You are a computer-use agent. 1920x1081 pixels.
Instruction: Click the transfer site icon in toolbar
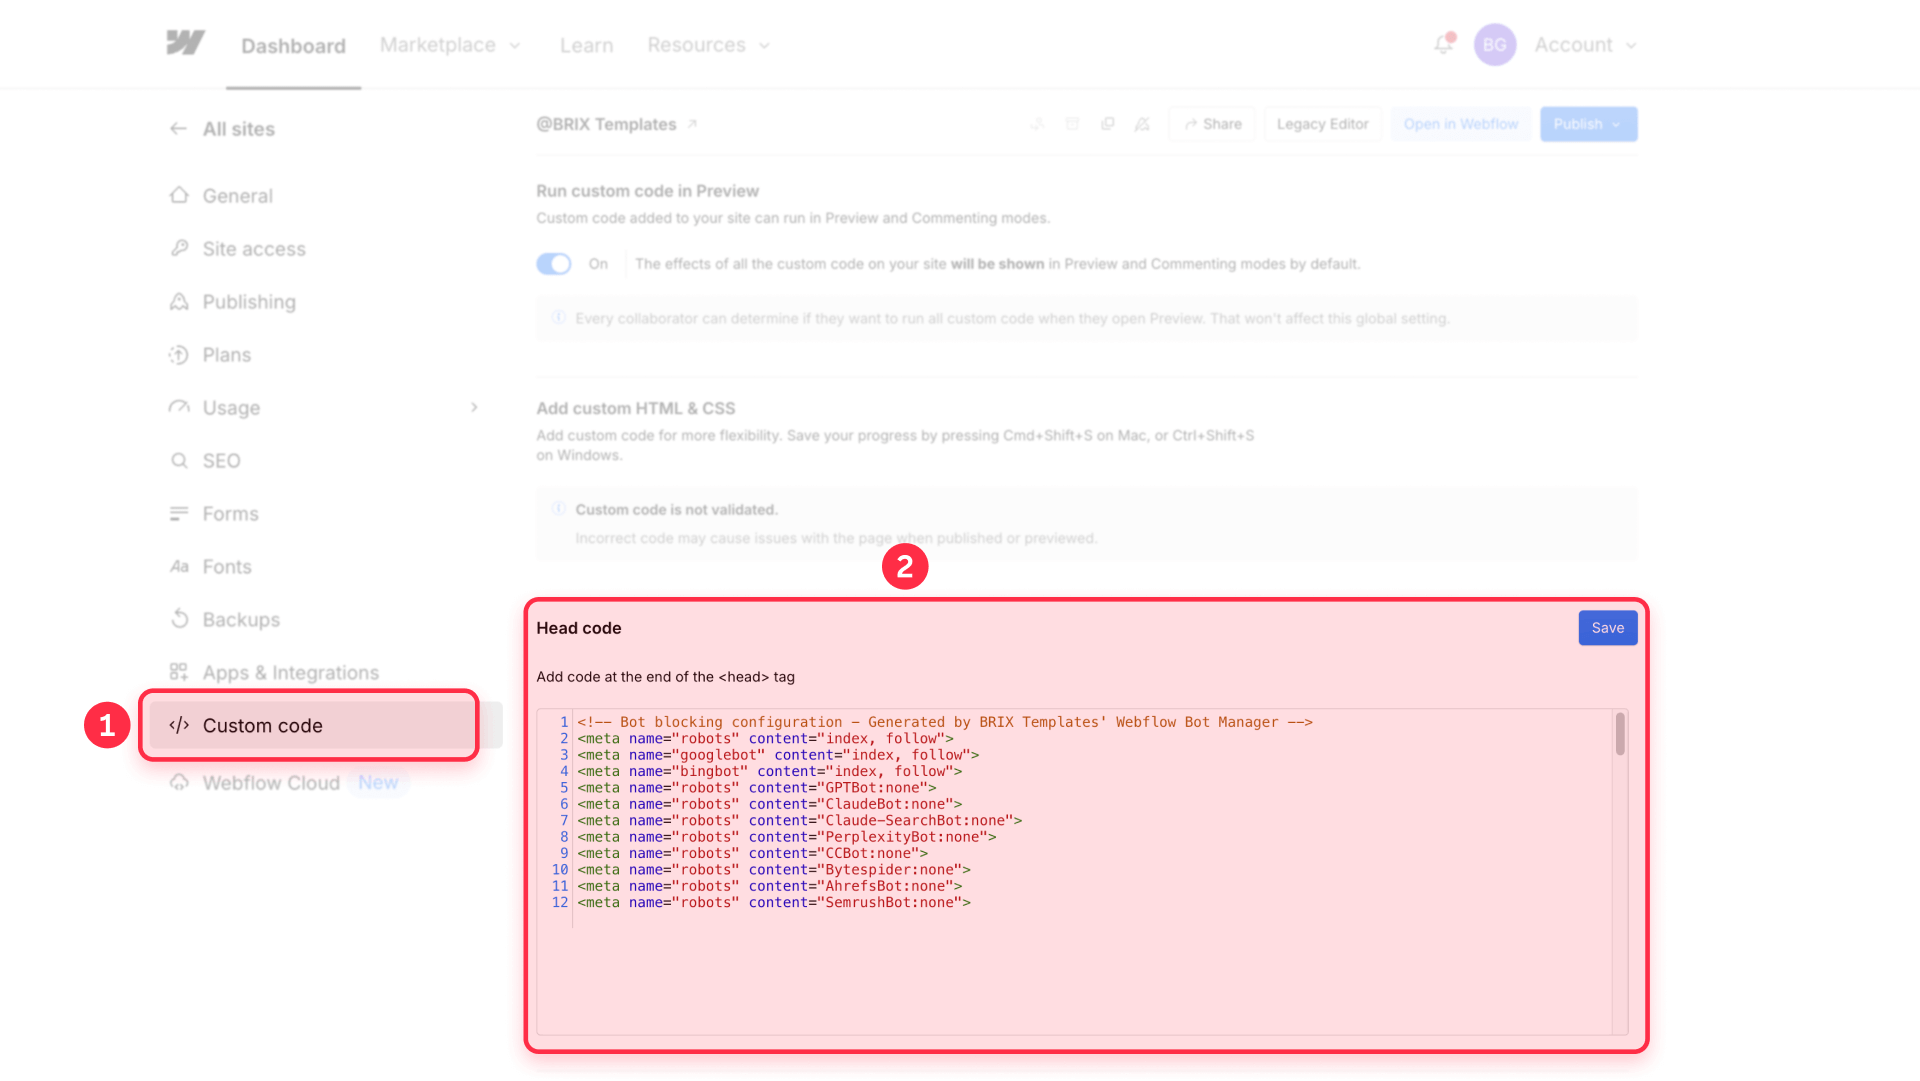1038,124
